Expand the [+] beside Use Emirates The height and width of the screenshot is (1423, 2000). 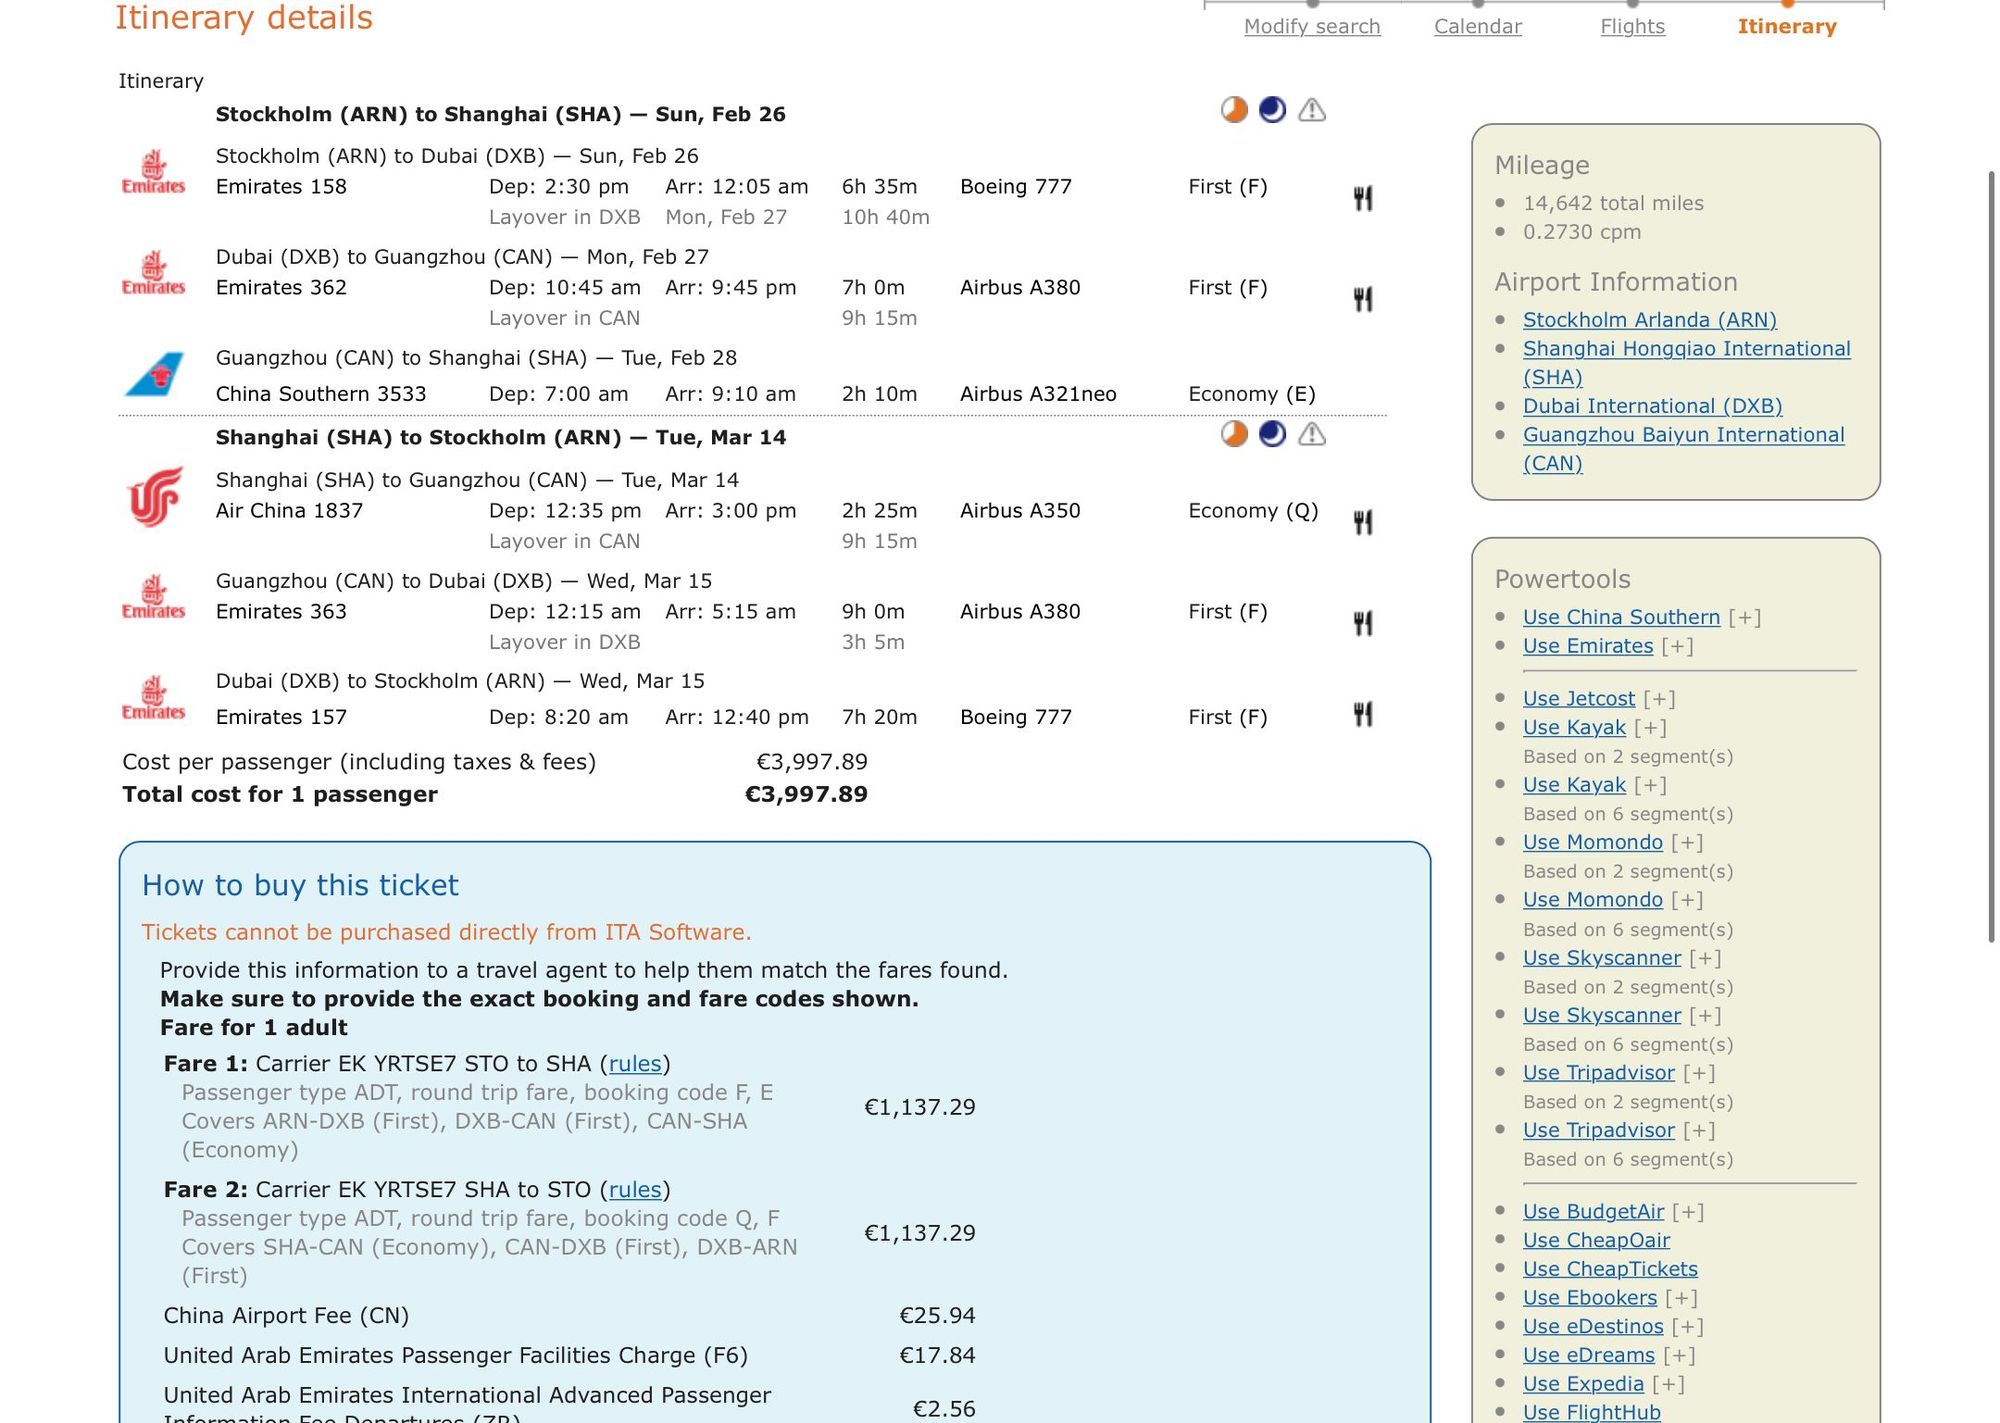pos(1678,646)
